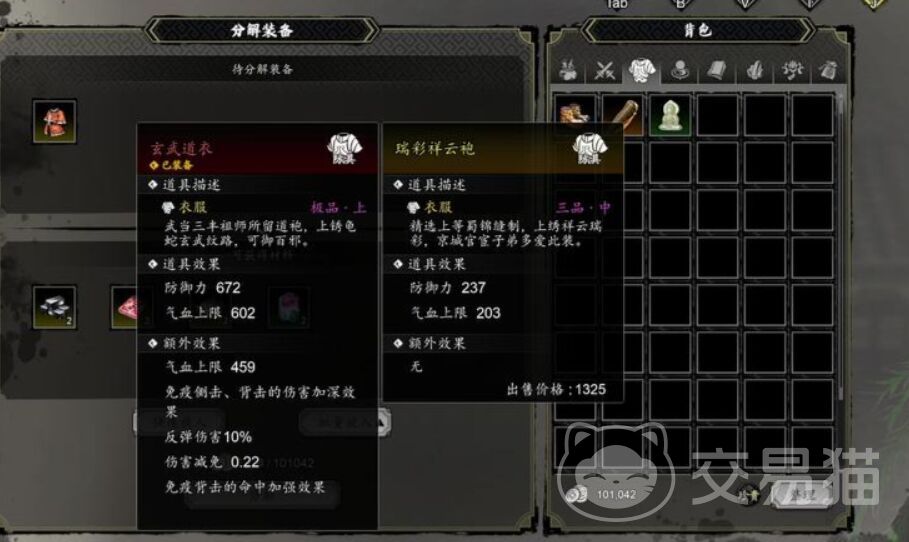
Task: Click the silver ingots material reward
Action: [x=54, y=307]
